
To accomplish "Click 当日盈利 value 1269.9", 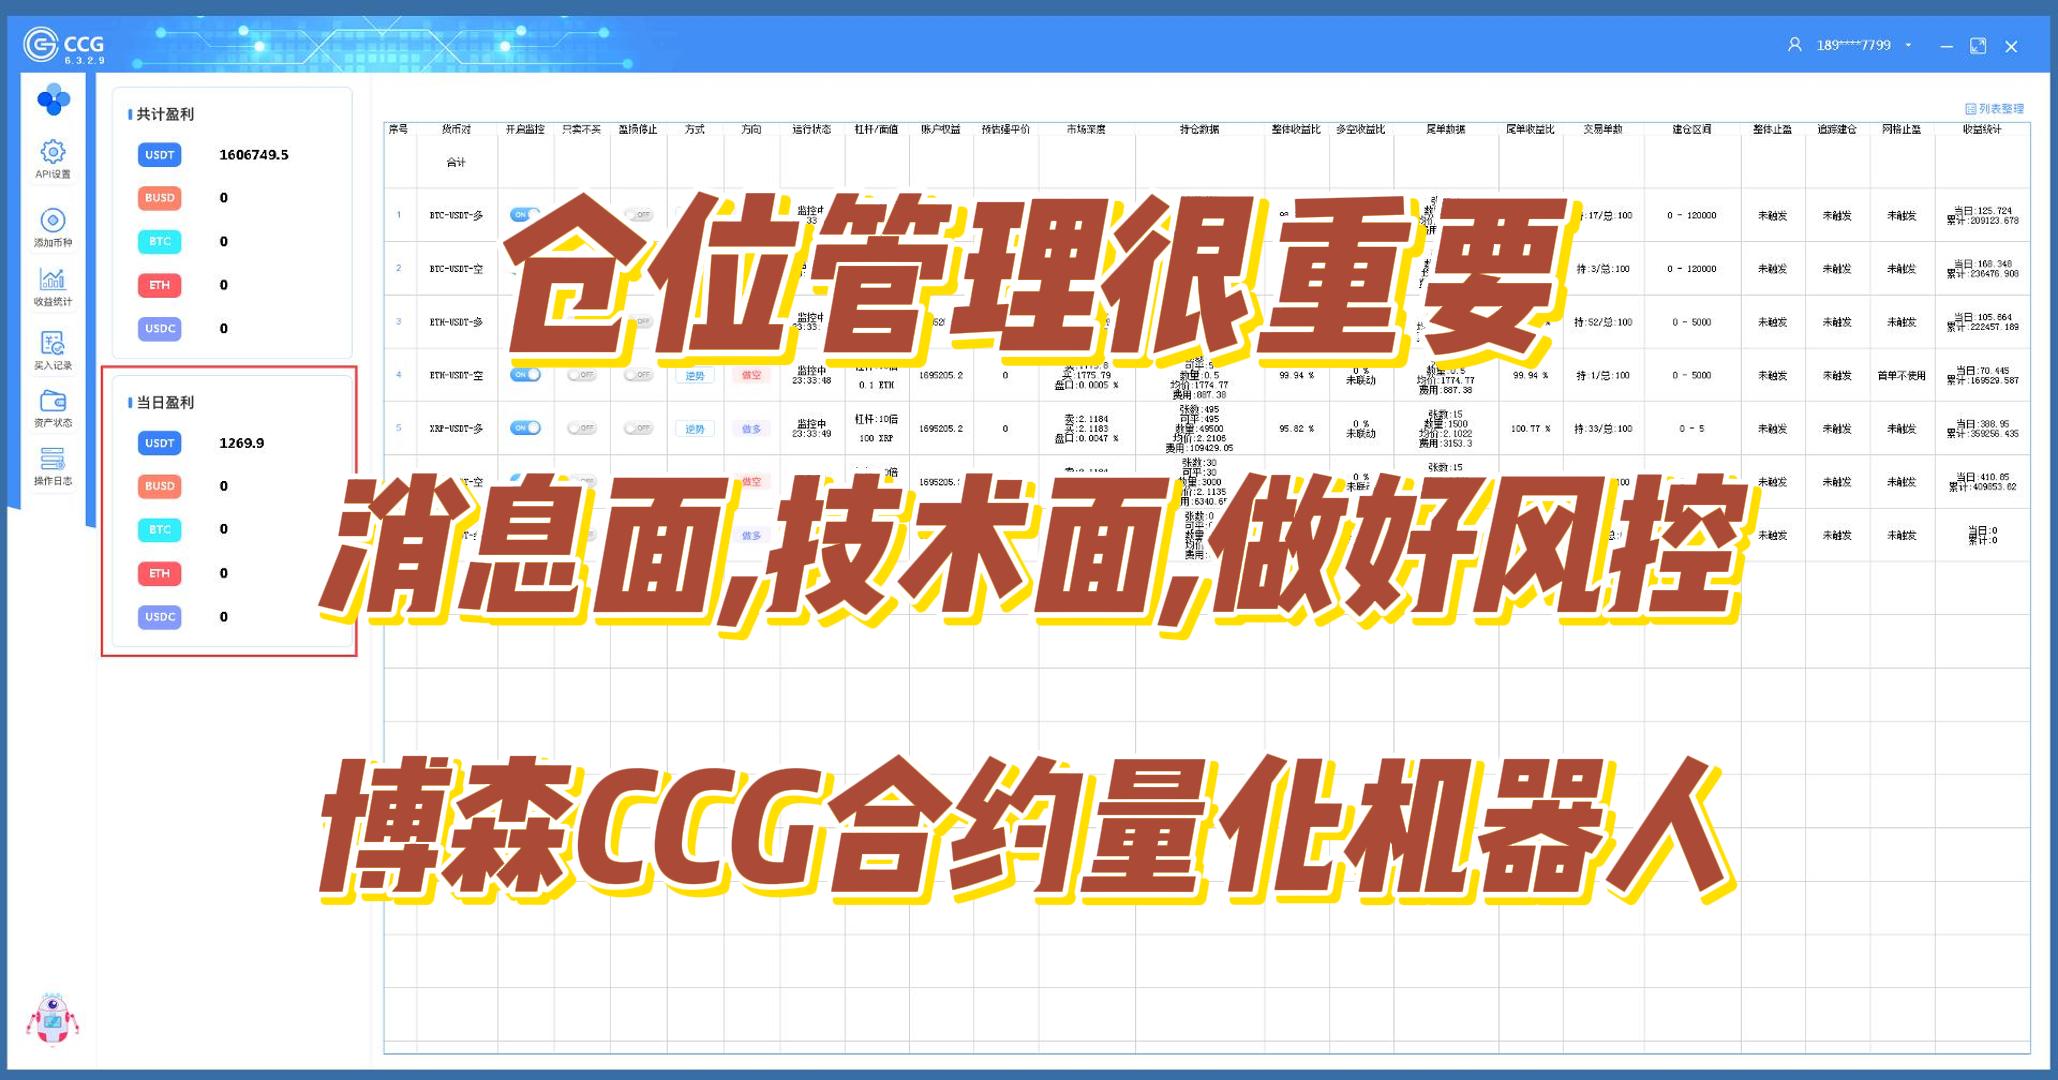I will tap(241, 442).
